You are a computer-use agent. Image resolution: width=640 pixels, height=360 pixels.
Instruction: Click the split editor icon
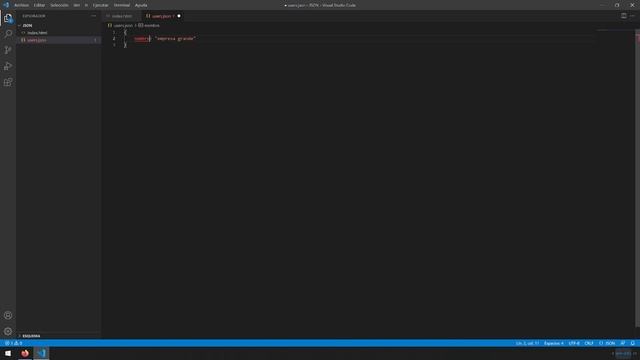(x=624, y=16)
